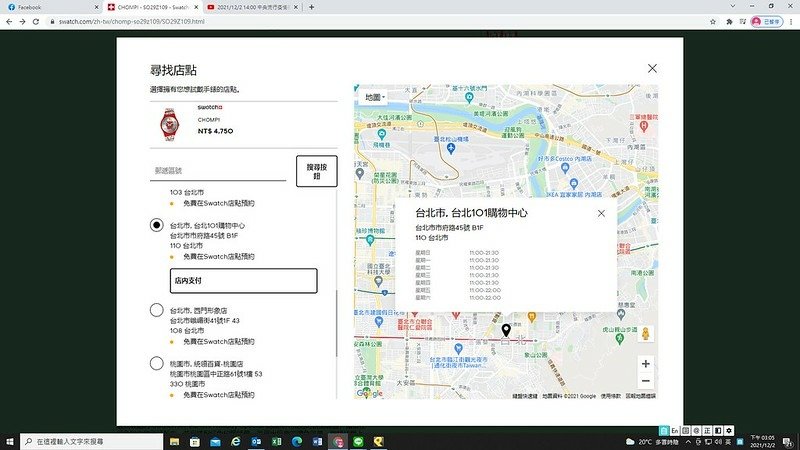800x450 pixels.
Task: Open Chrome three-dot menu
Action: [791, 21]
